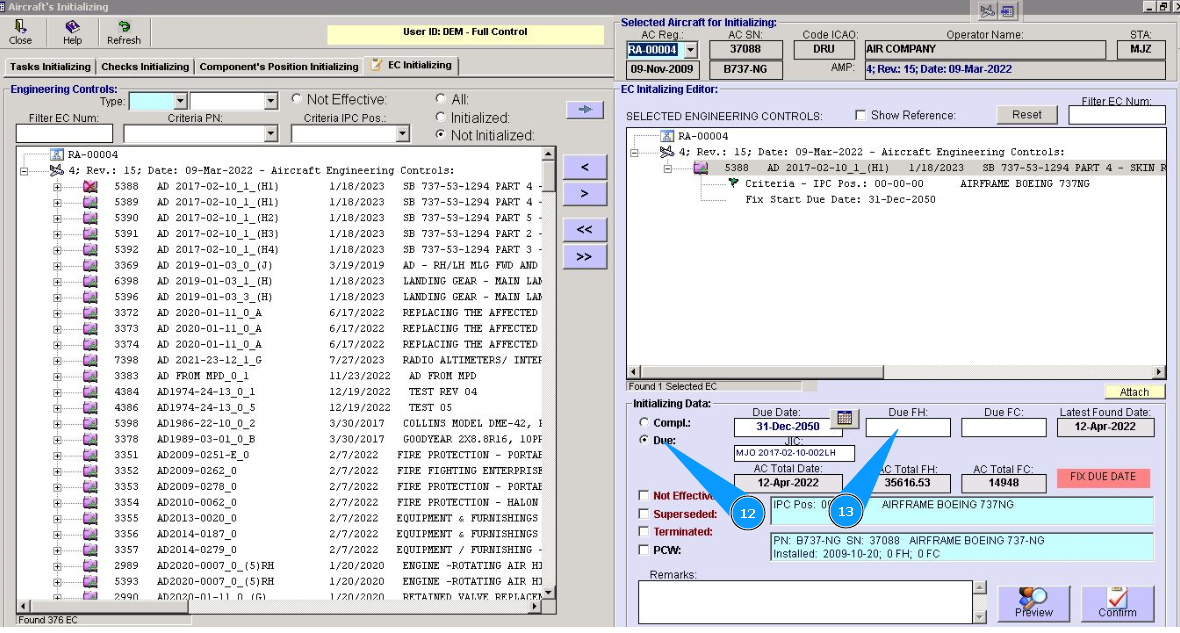1180x633 pixels.
Task: Switch to Component's Position Initializing tab
Action: [278, 67]
